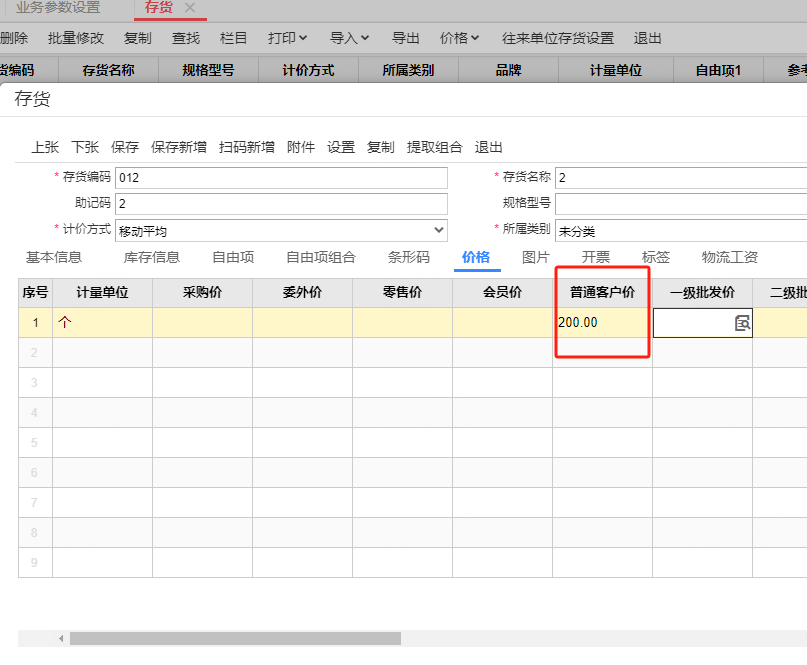Click 复制 in the form toolbar
This screenshot has height=665, width=807.
pyautogui.click(x=381, y=147)
